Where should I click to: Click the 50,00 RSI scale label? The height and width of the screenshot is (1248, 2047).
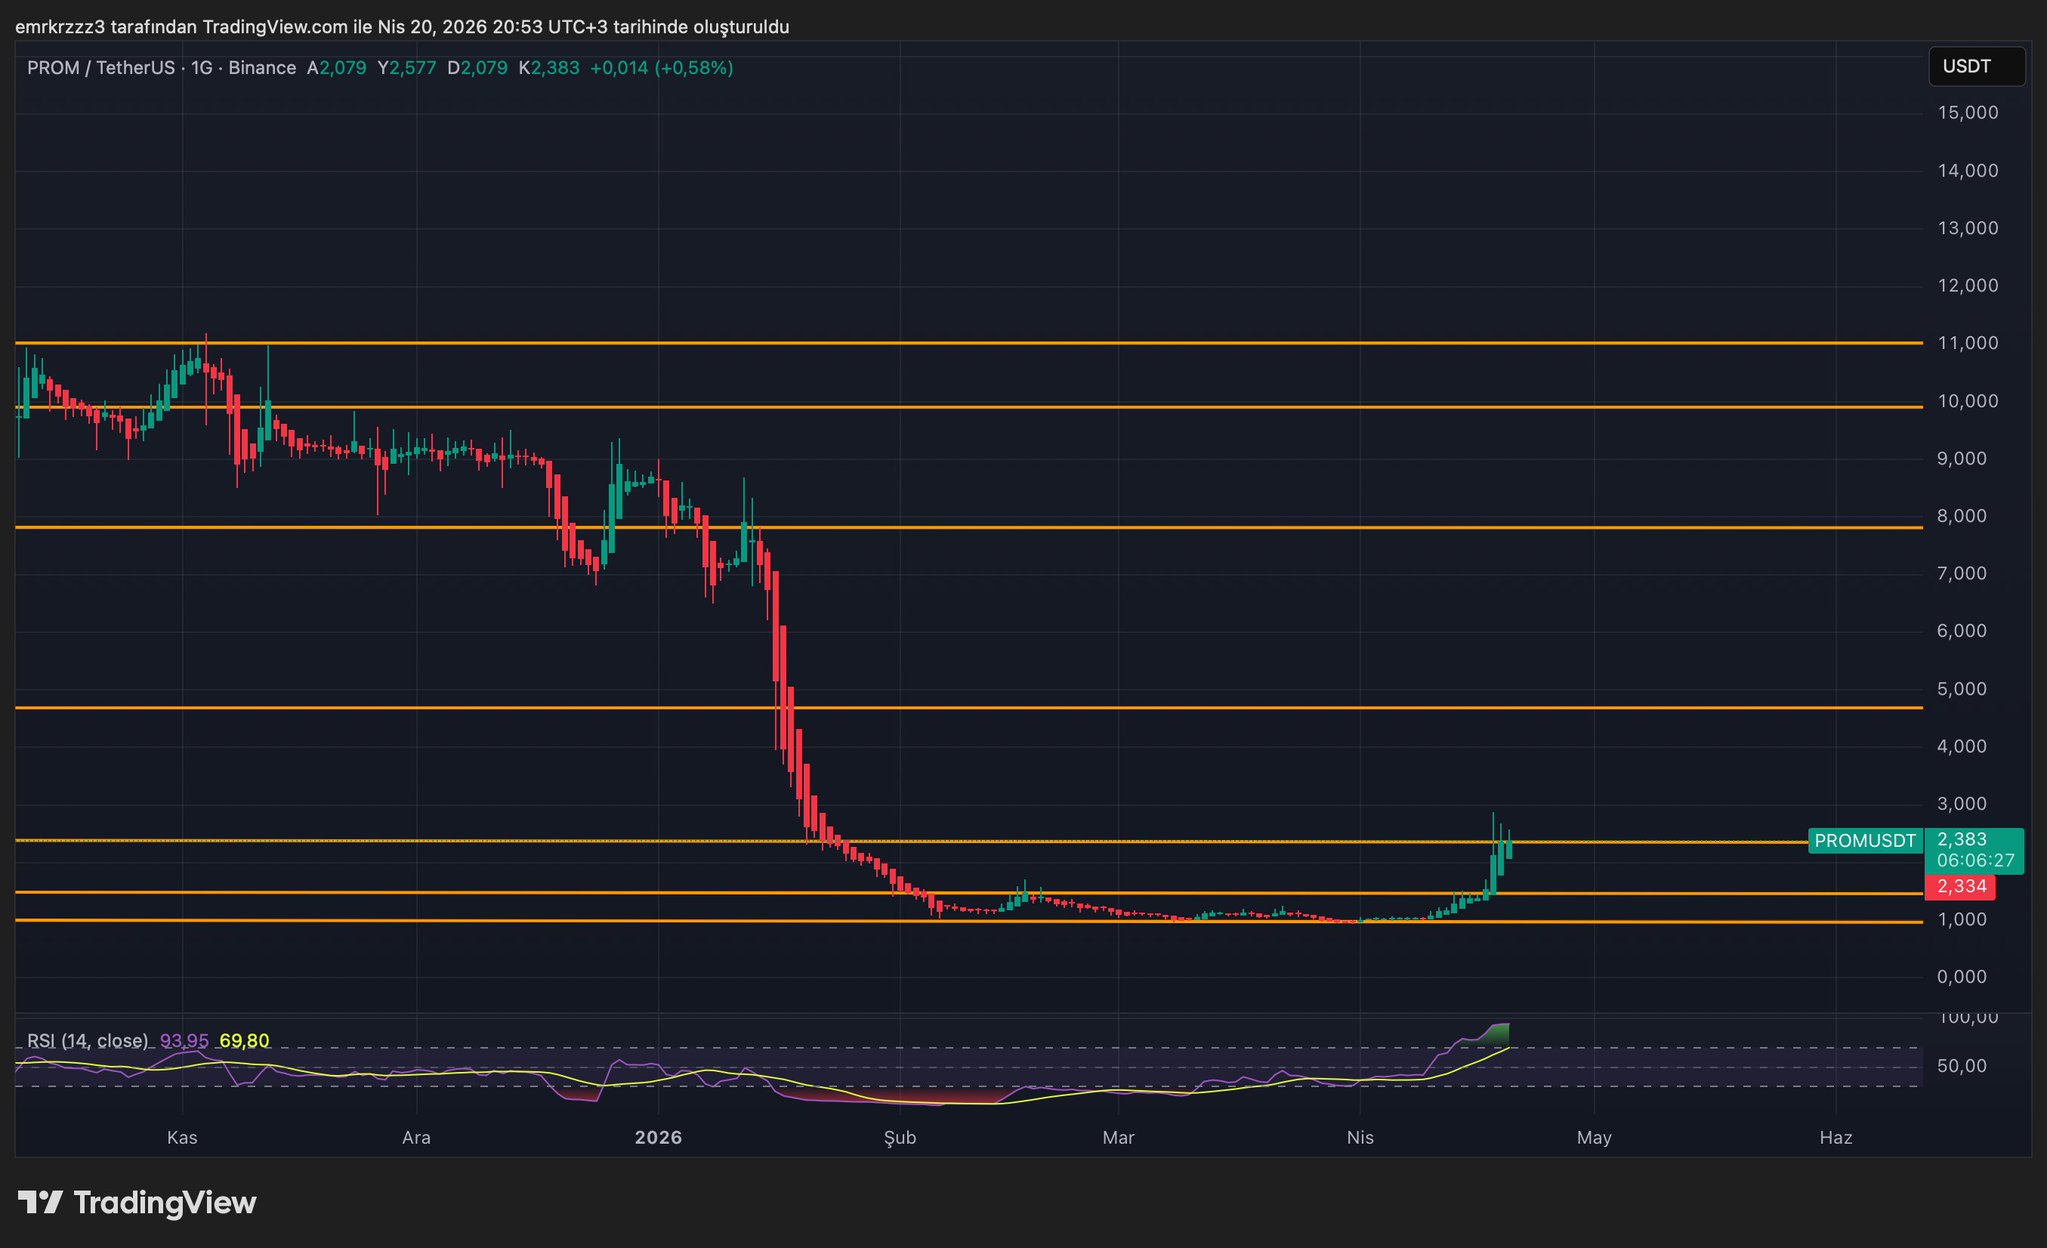point(1961,1066)
